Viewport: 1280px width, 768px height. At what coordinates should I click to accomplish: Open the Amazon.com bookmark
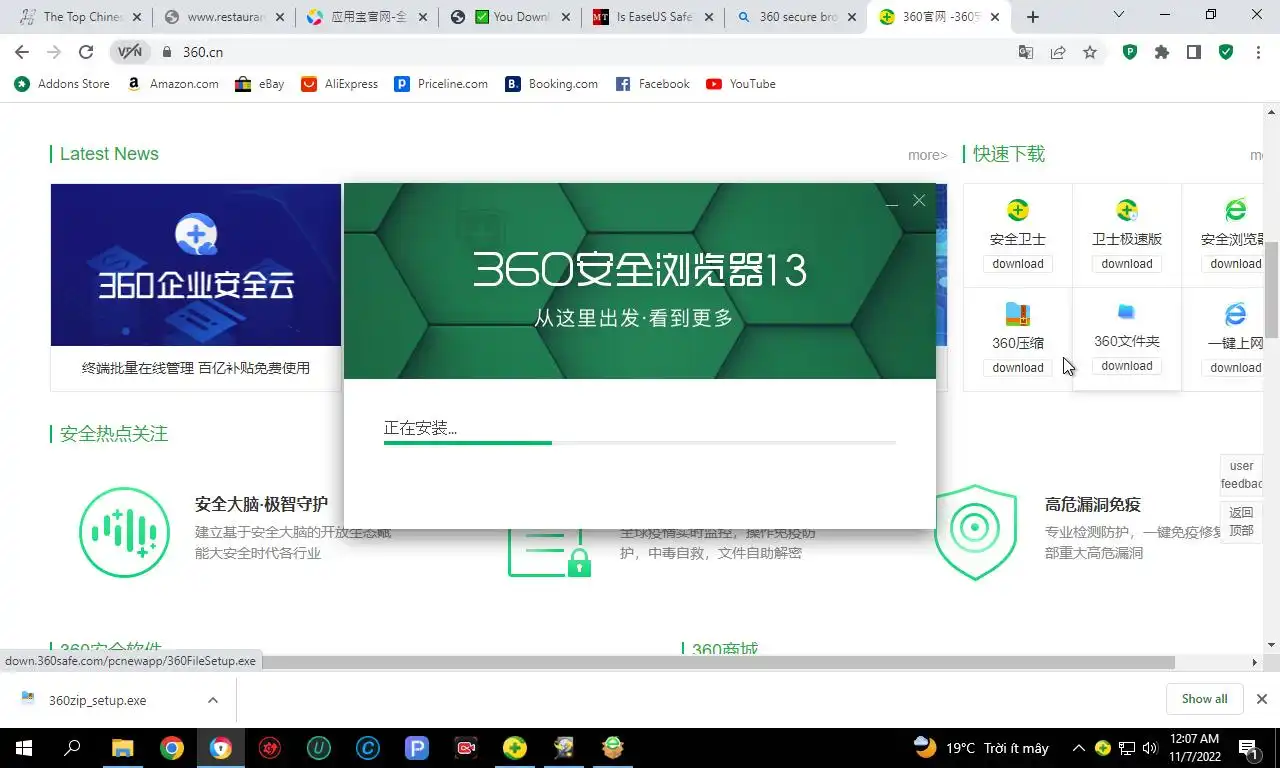click(x=173, y=84)
